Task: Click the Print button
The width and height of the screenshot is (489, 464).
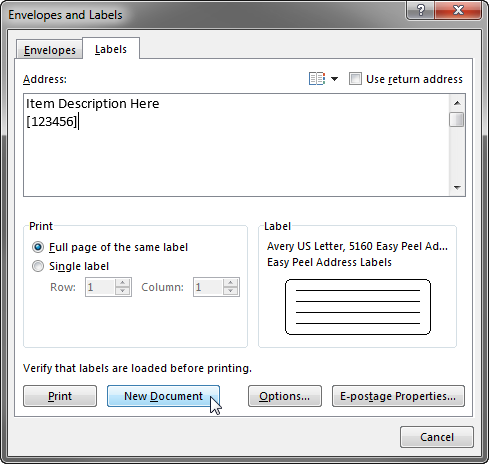Action: click(x=60, y=396)
